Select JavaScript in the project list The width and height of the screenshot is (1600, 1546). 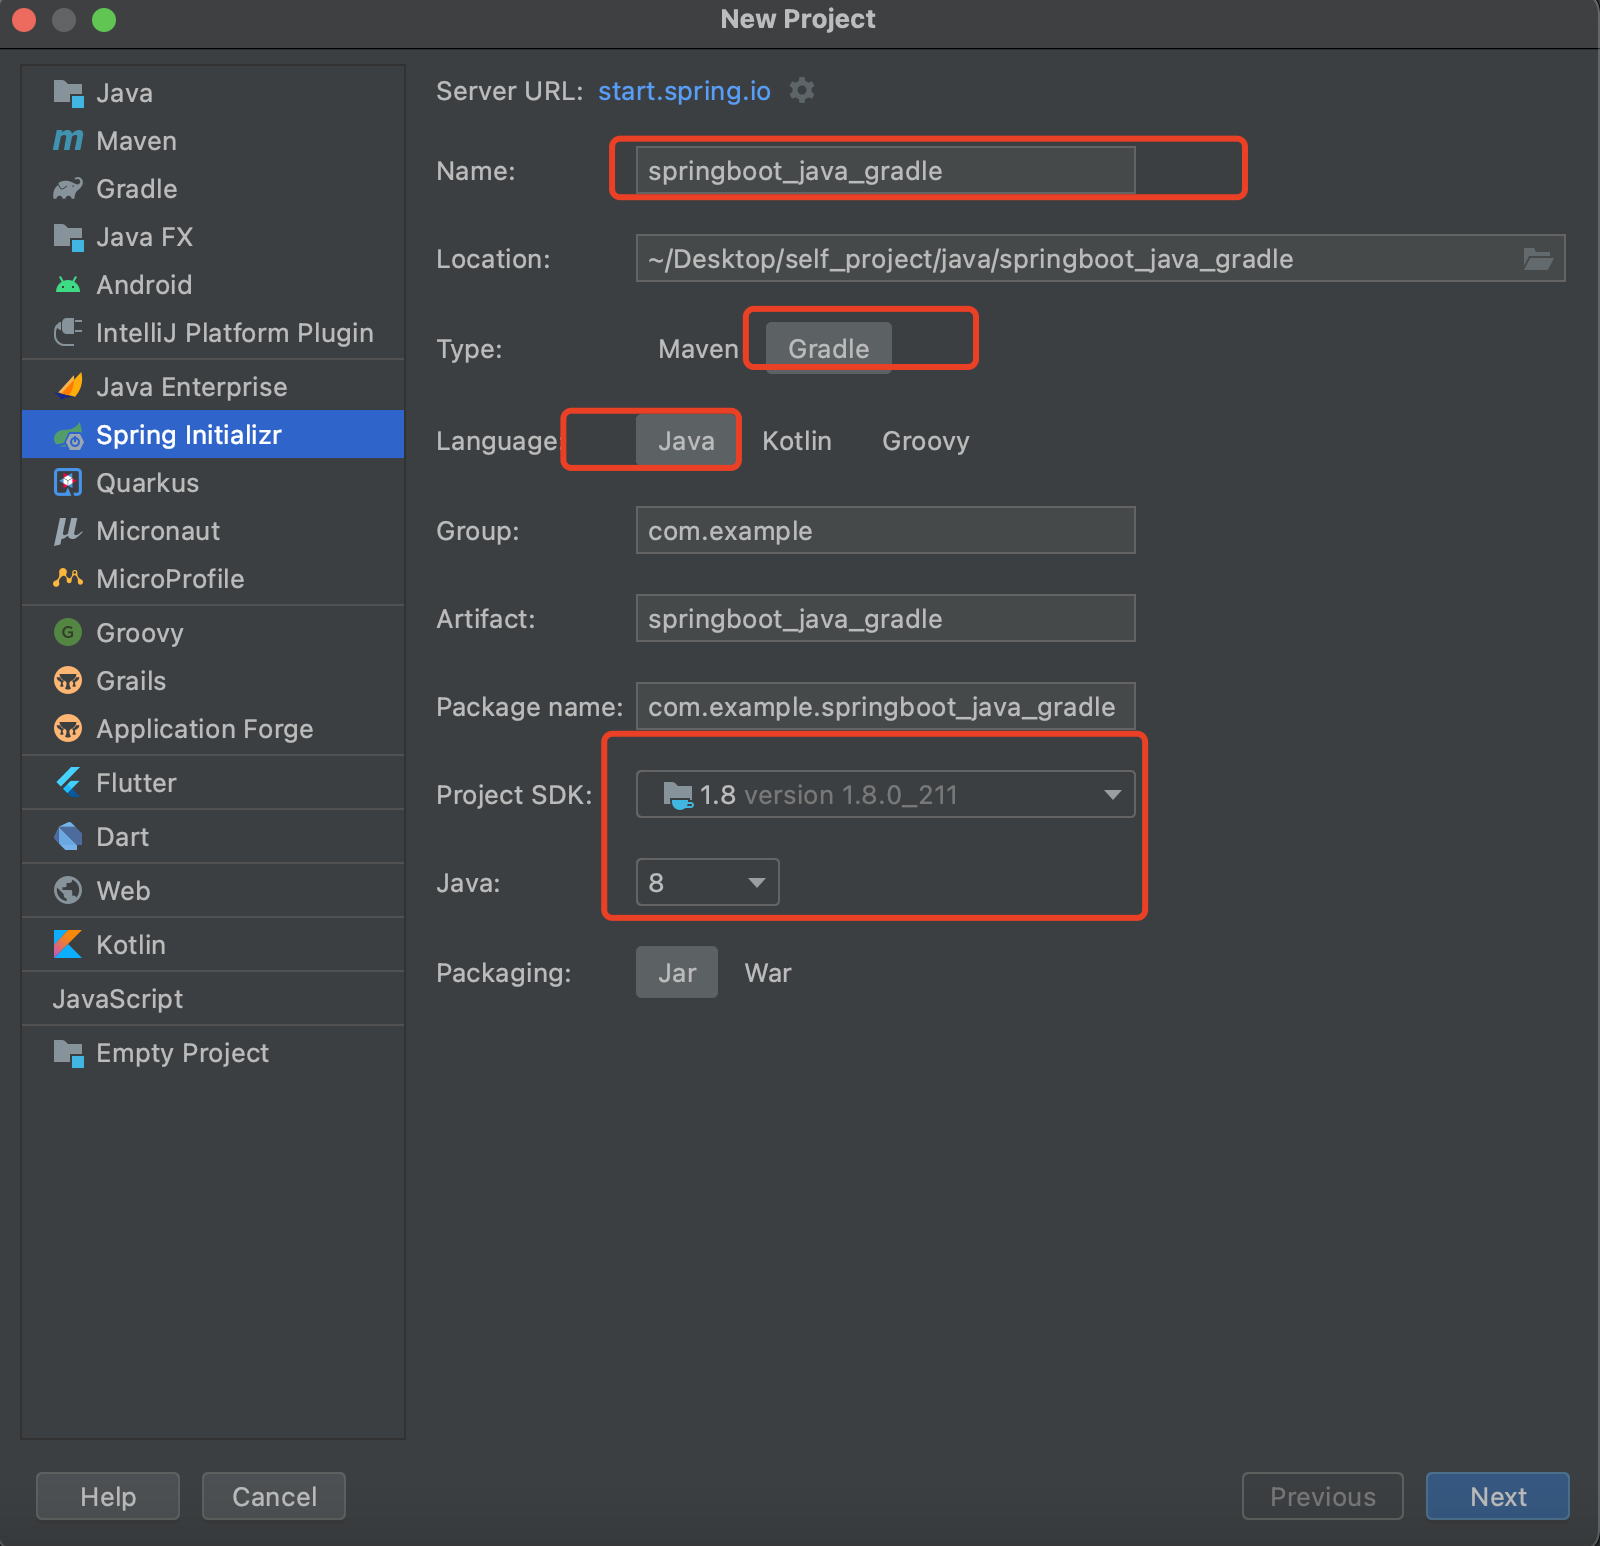[x=118, y=999]
